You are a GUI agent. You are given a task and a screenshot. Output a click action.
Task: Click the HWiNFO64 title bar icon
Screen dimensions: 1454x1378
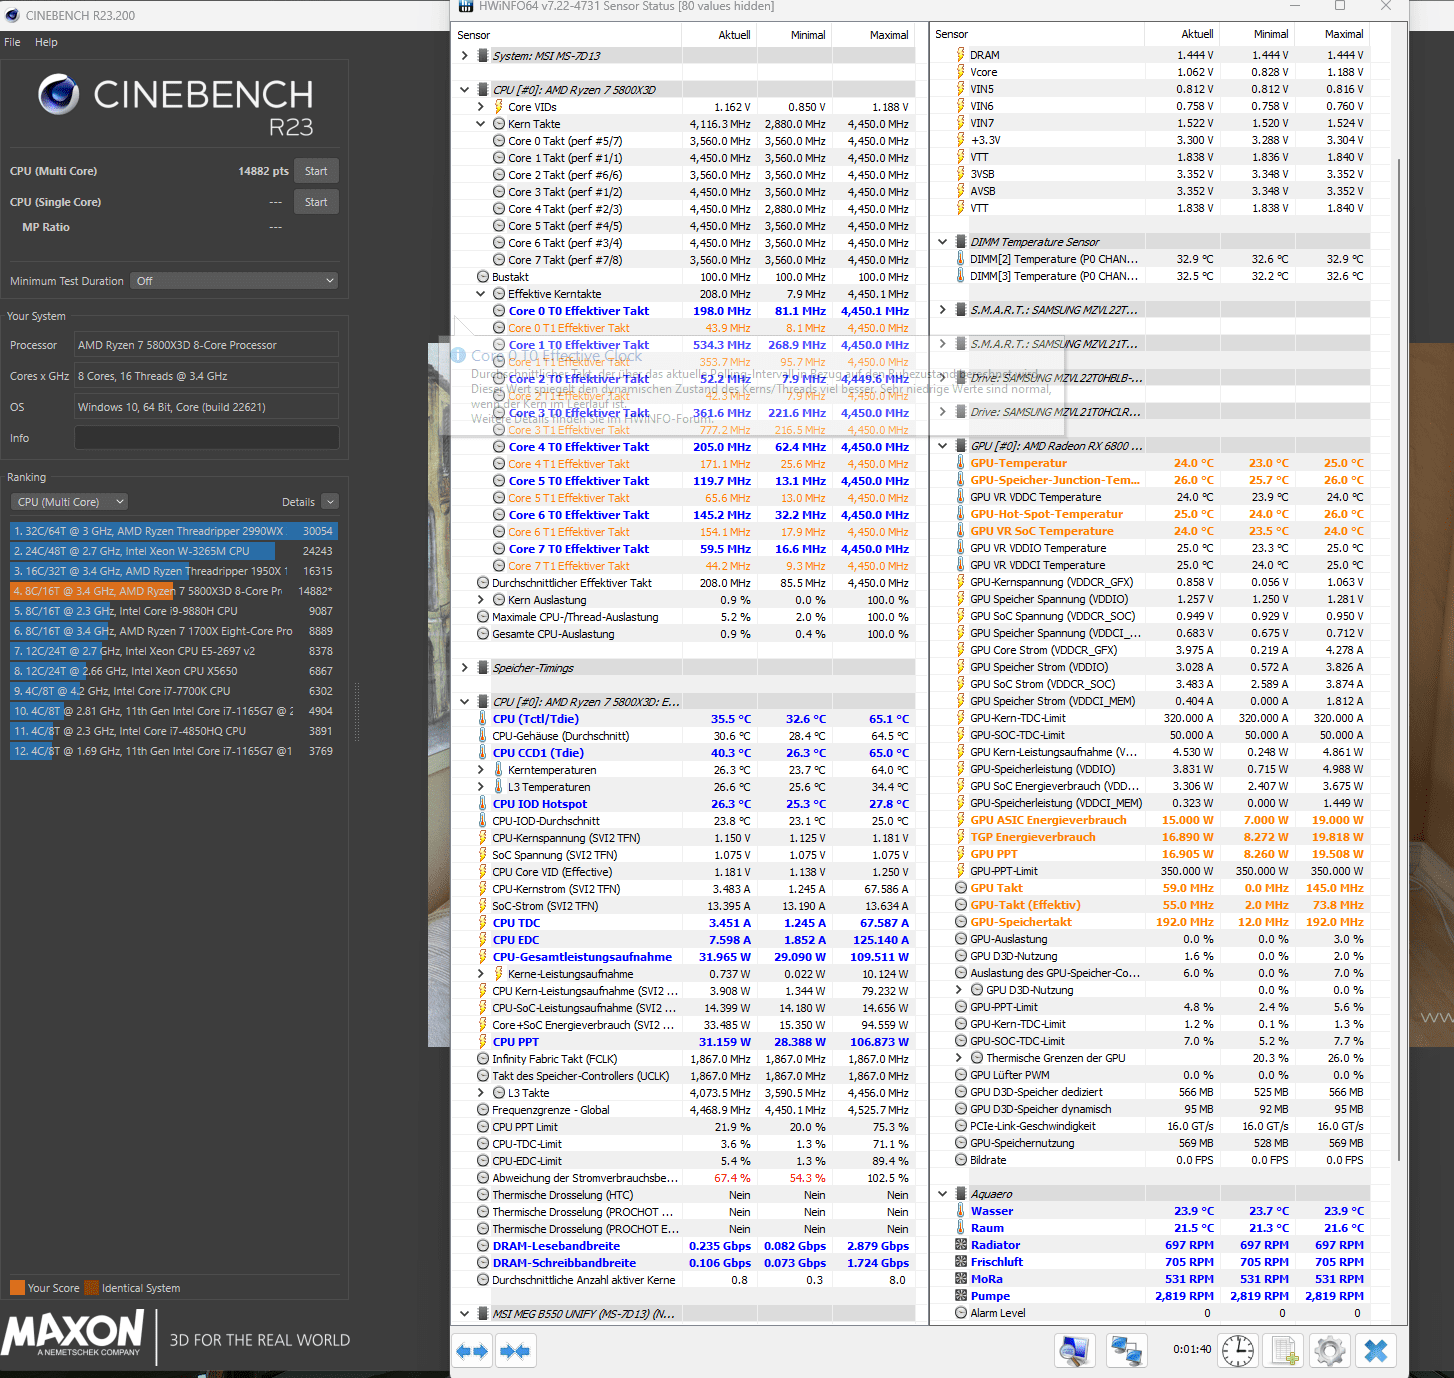pos(465,6)
